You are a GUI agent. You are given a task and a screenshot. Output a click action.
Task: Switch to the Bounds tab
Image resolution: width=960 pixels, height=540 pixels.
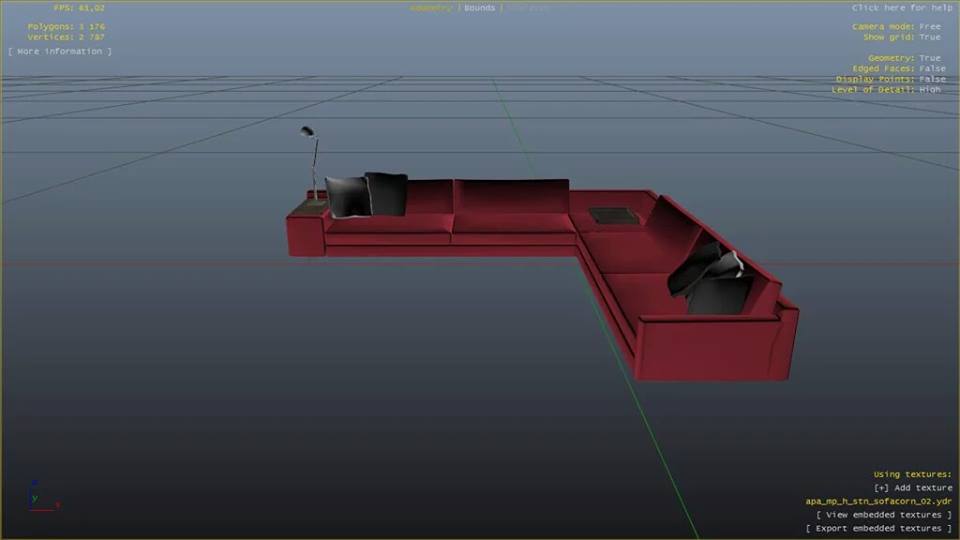(479, 8)
